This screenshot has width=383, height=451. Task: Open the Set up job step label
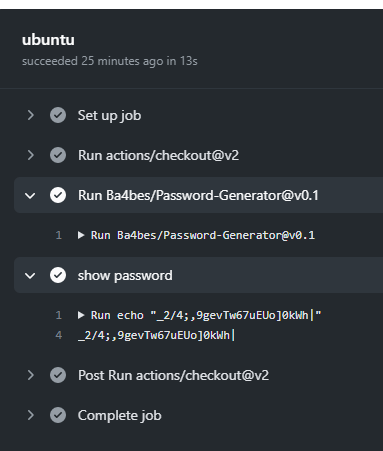[109, 116]
